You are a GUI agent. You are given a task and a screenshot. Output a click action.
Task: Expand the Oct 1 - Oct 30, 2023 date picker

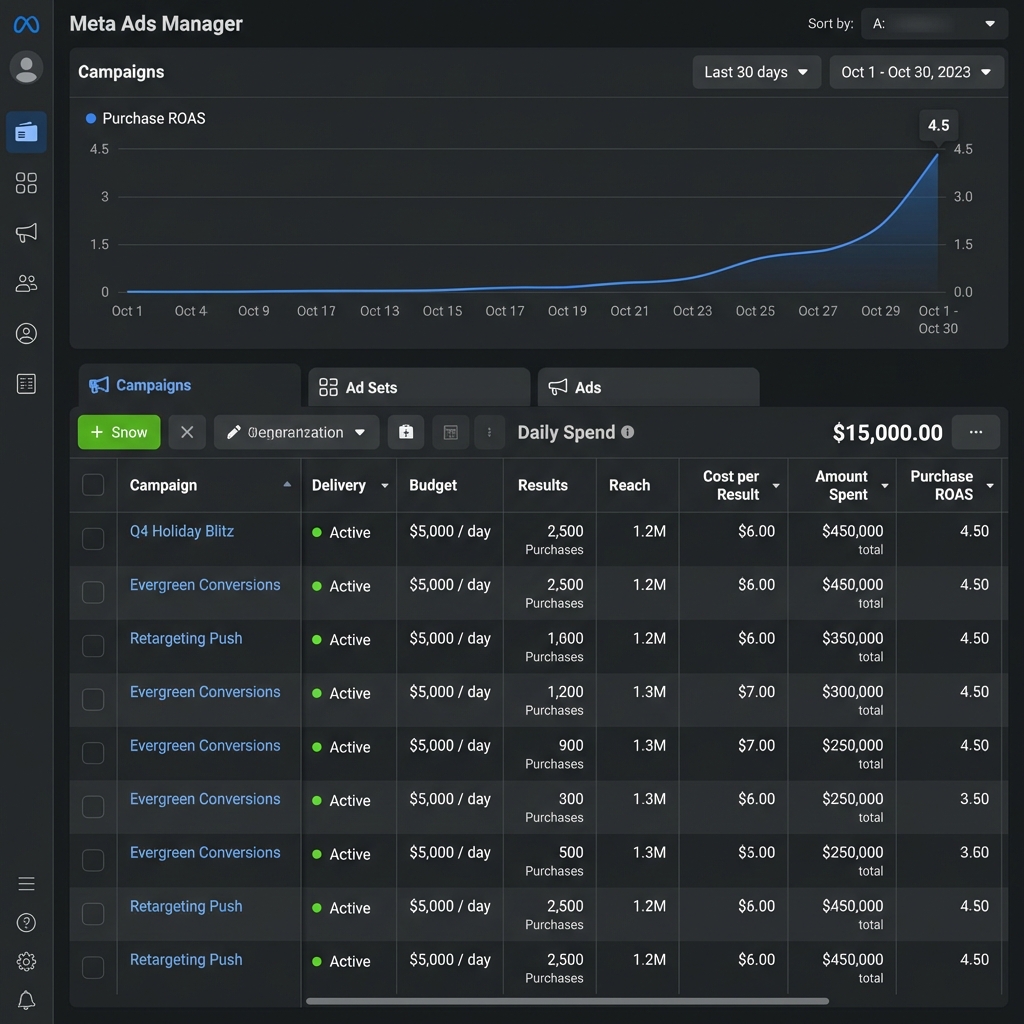pos(916,72)
